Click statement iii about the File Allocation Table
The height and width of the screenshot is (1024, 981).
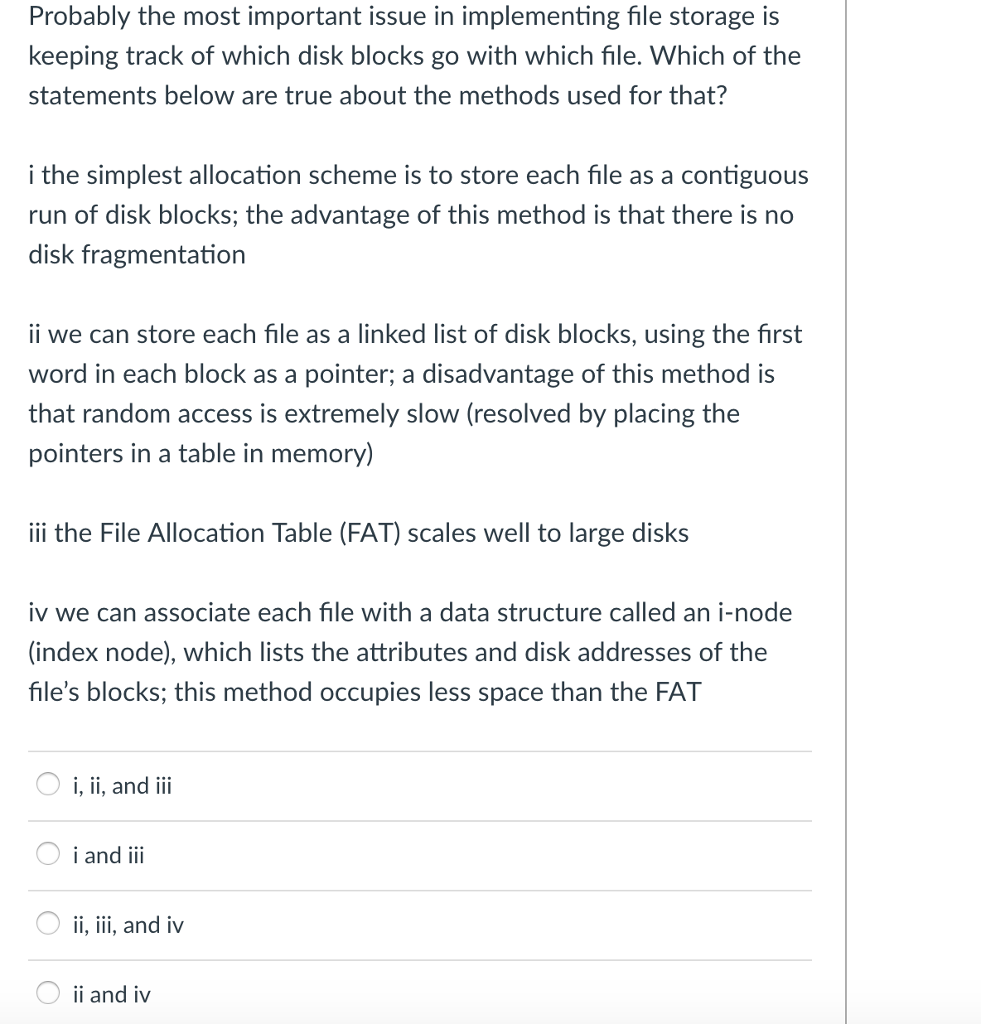pyautogui.click(x=357, y=533)
